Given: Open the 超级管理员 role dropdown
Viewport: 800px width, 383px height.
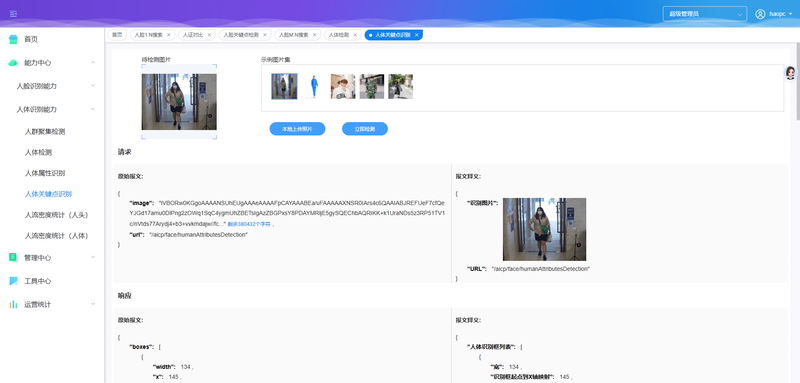Looking at the screenshot, I should coord(705,14).
